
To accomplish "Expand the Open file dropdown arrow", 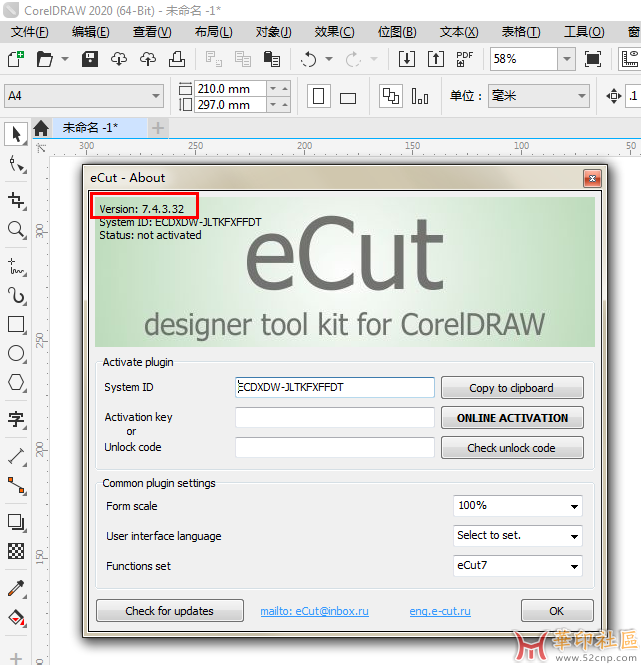I will click(65, 59).
